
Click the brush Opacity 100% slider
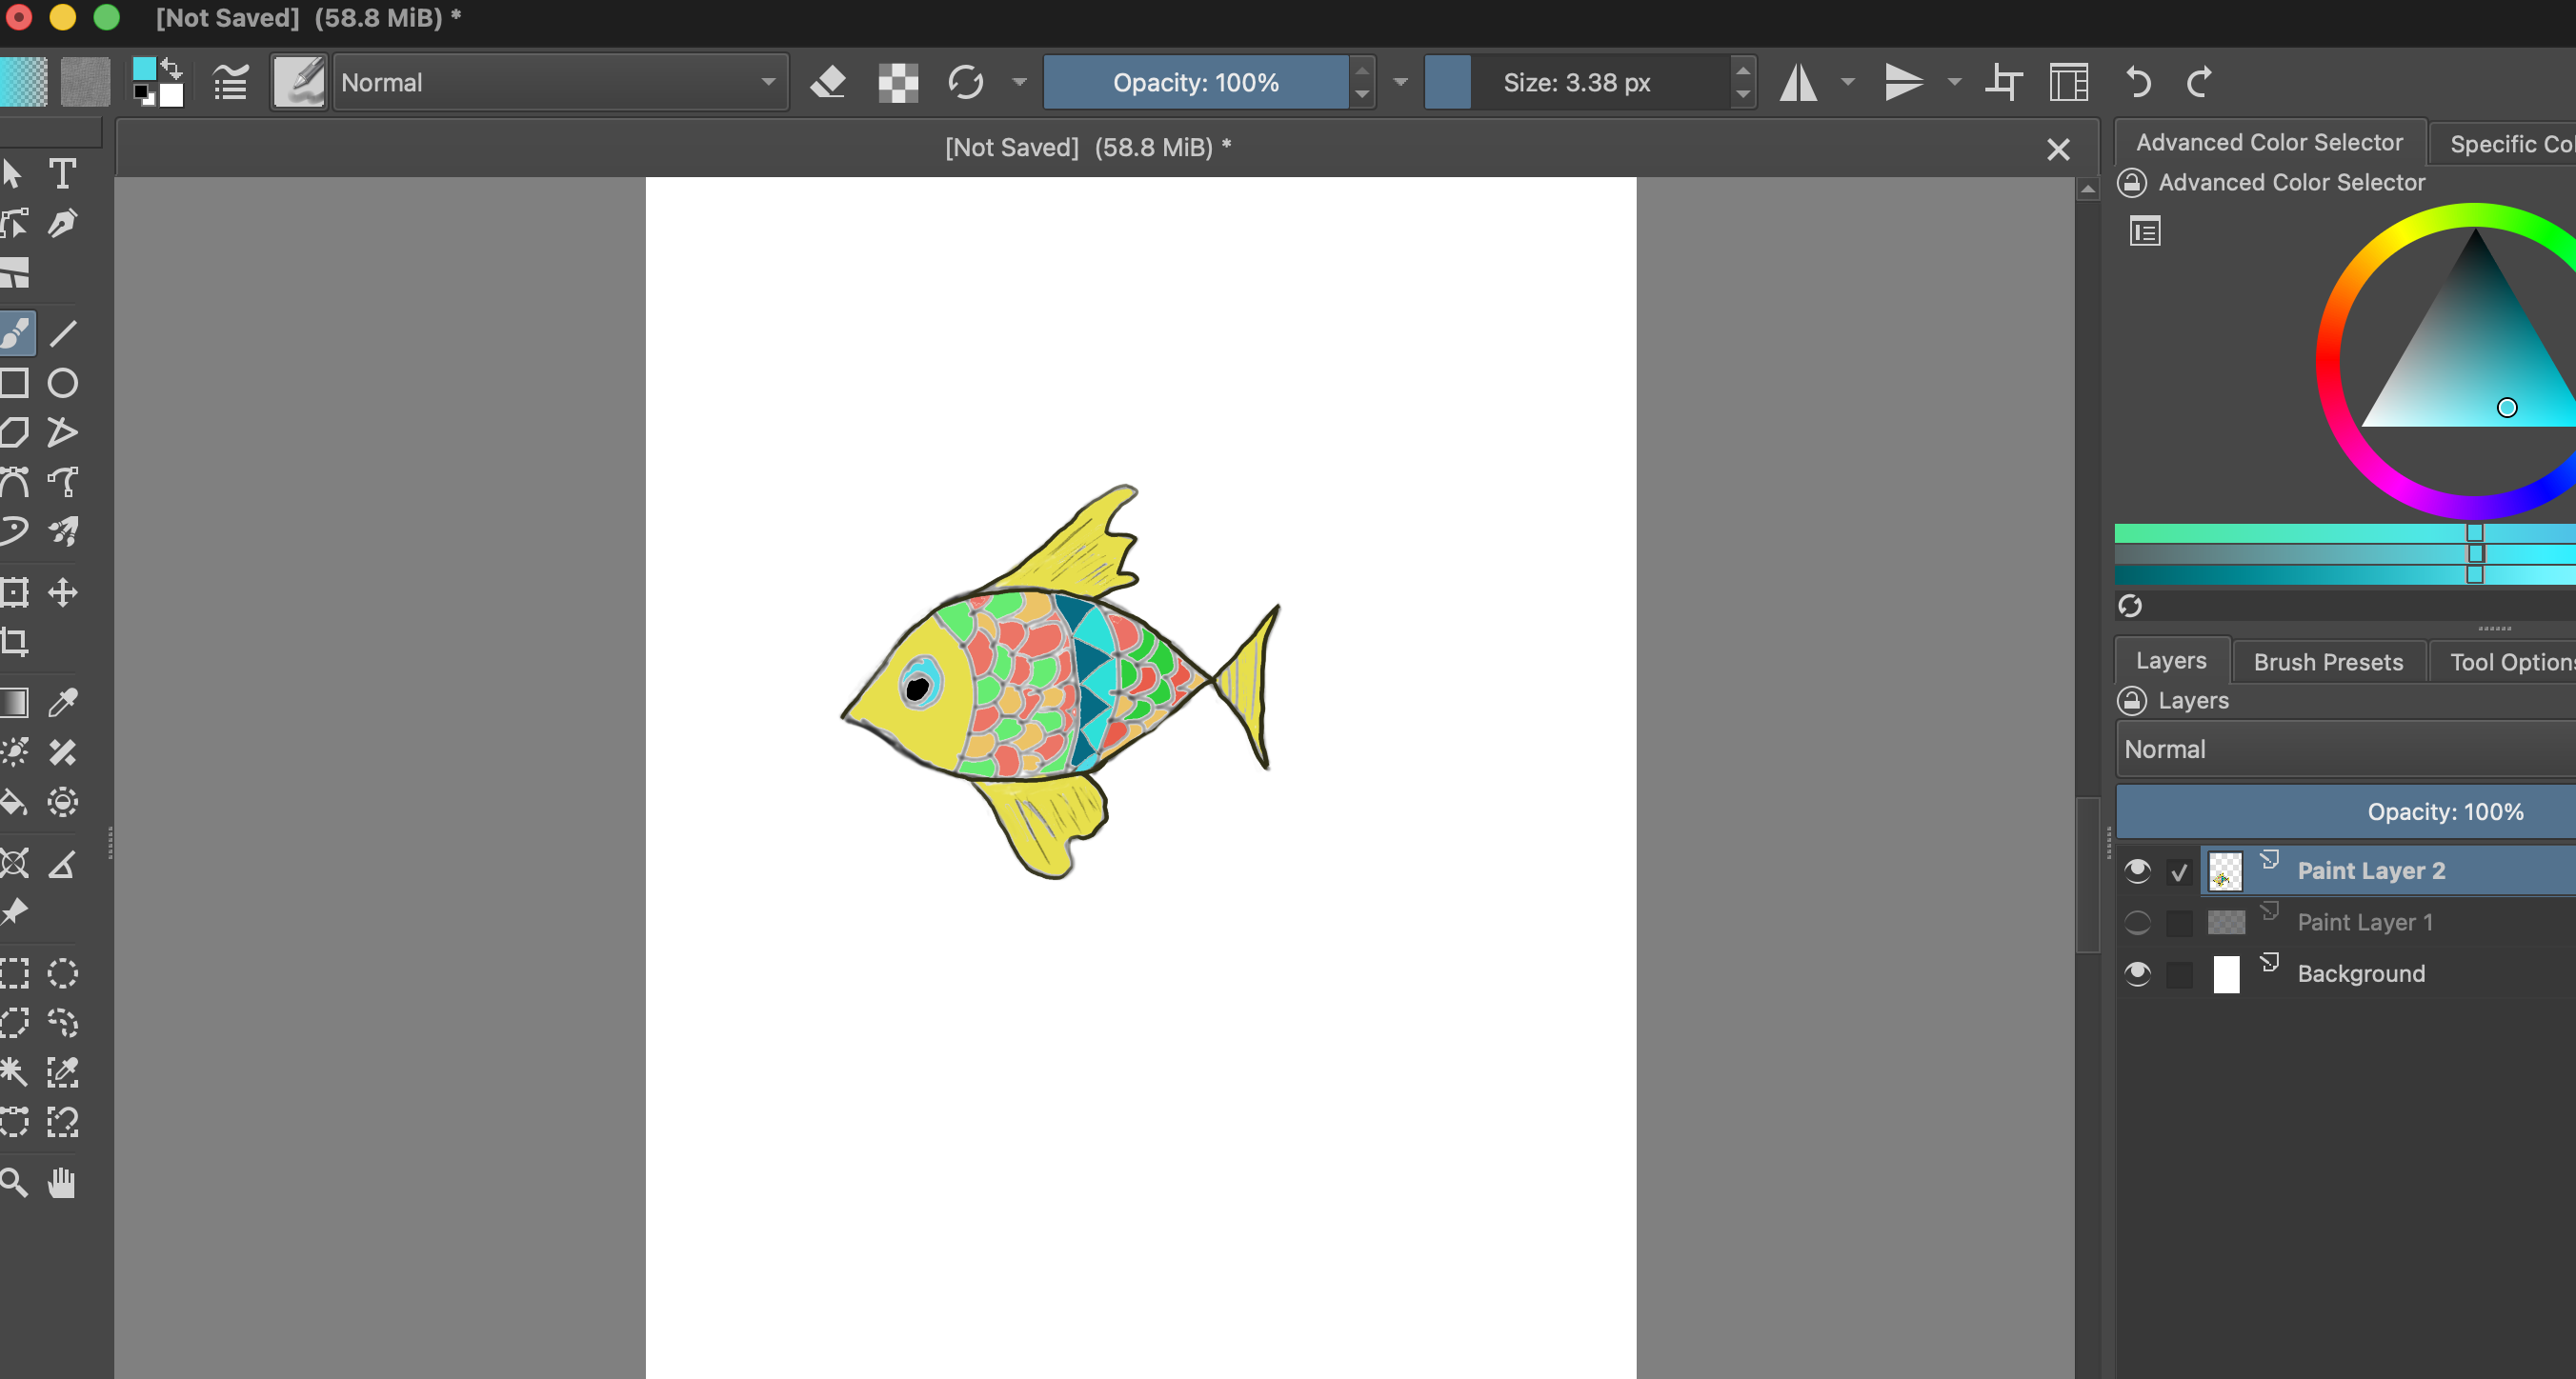(1196, 82)
